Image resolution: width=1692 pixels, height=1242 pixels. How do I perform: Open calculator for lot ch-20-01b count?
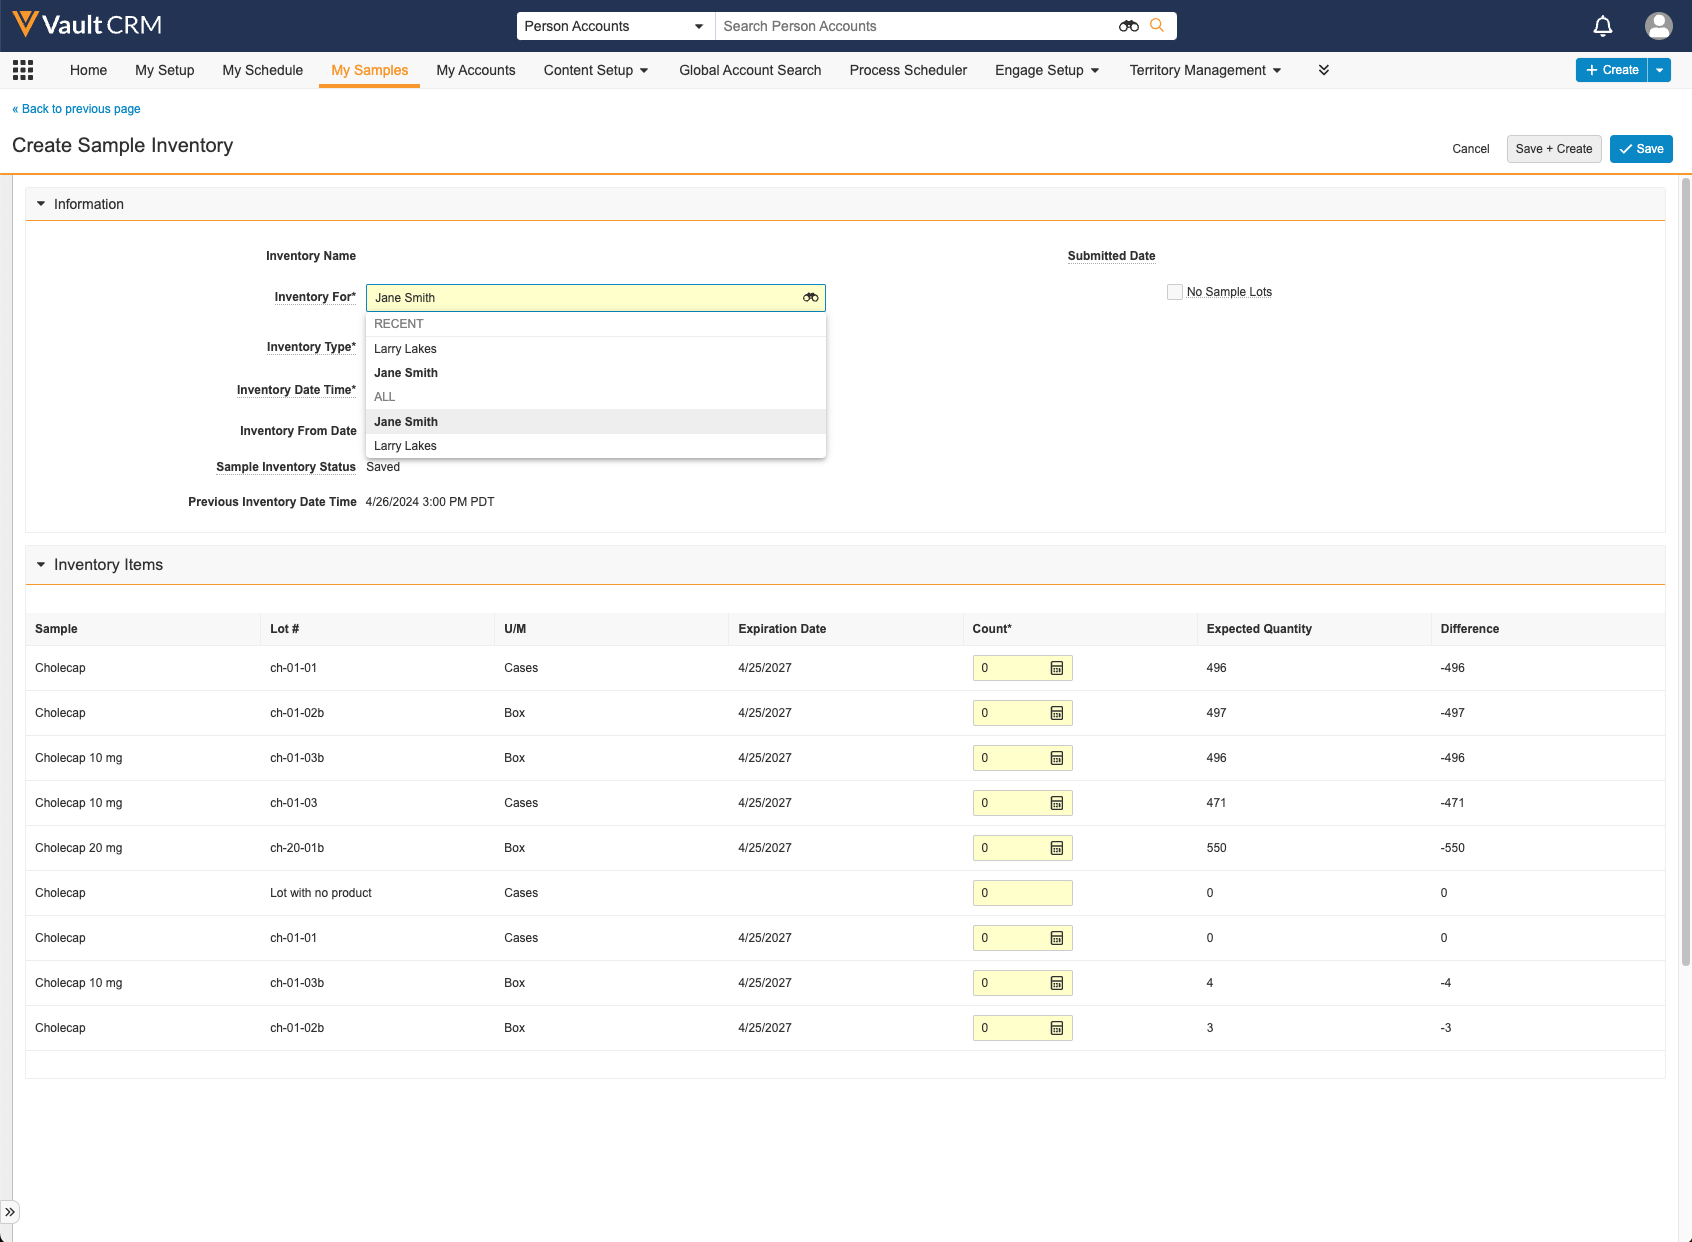point(1056,848)
